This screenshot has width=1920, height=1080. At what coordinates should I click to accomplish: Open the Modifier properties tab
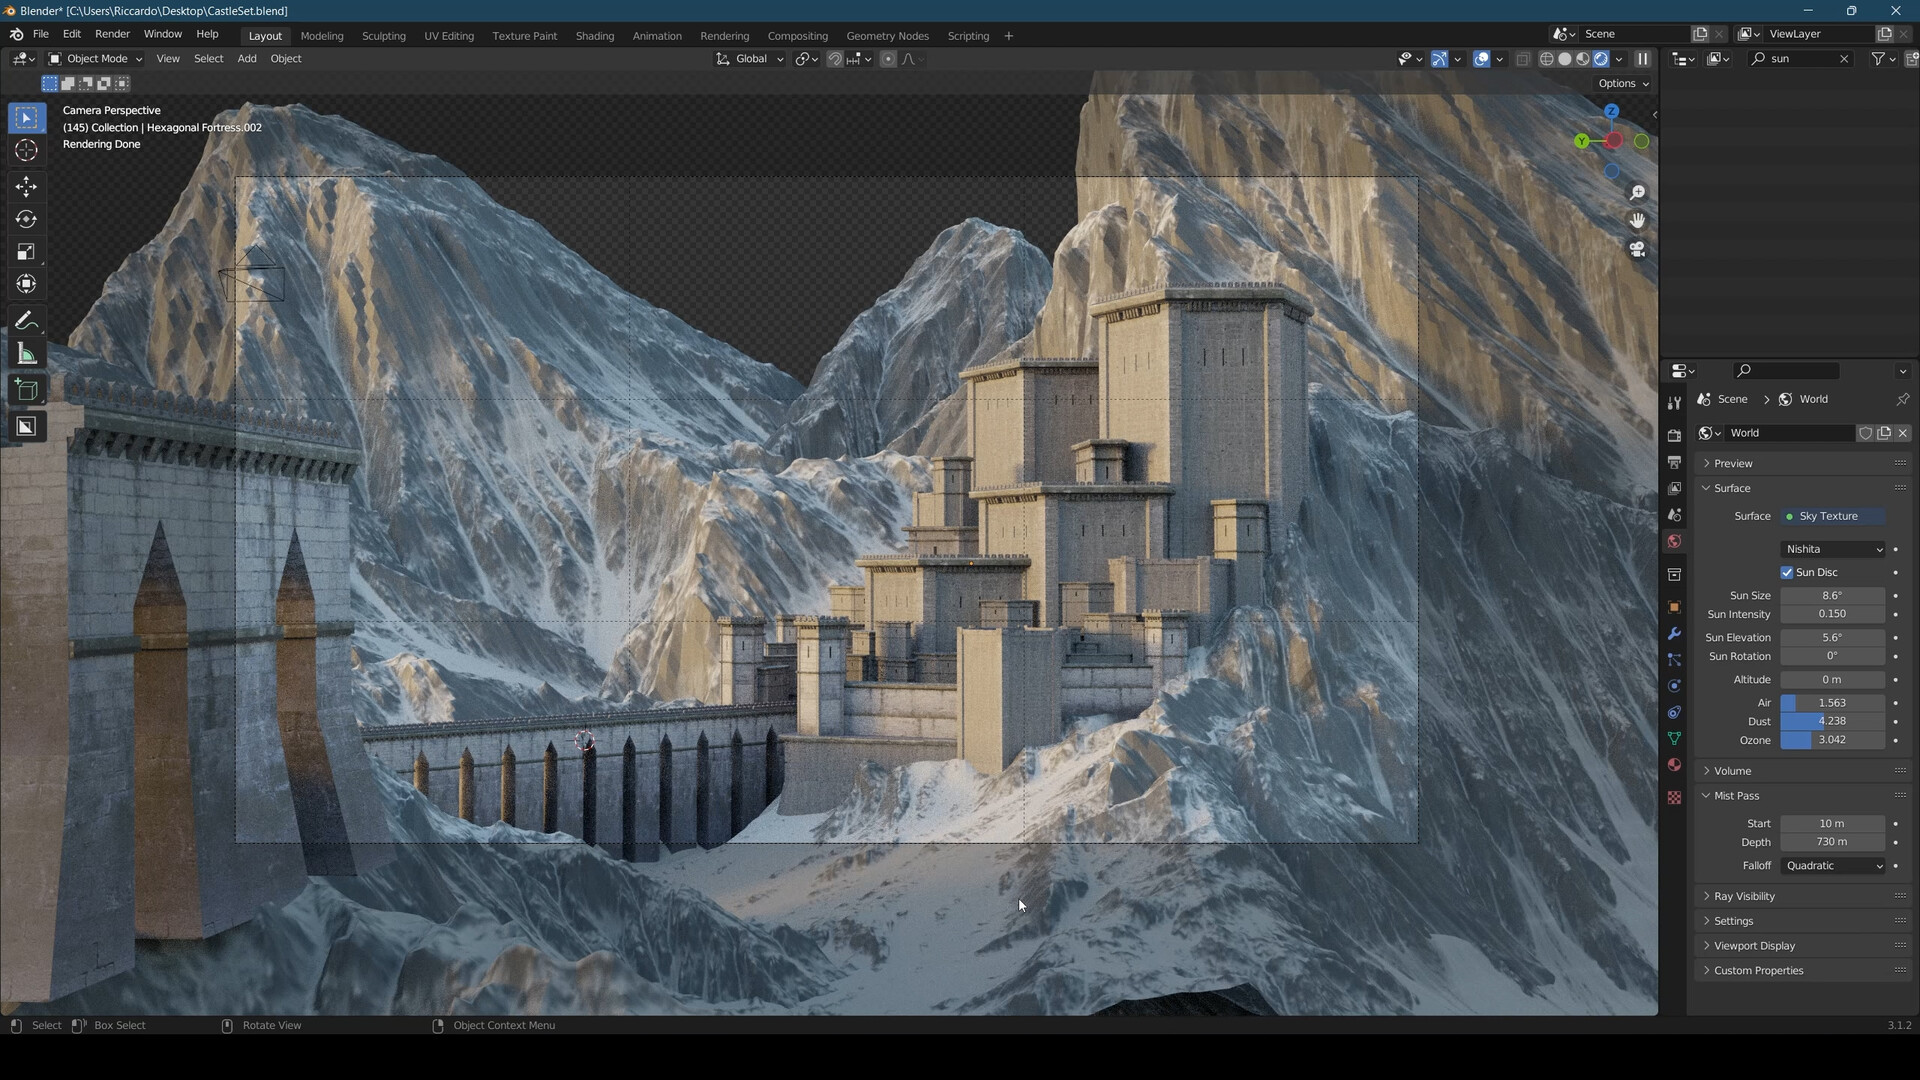coord(1674,633)
